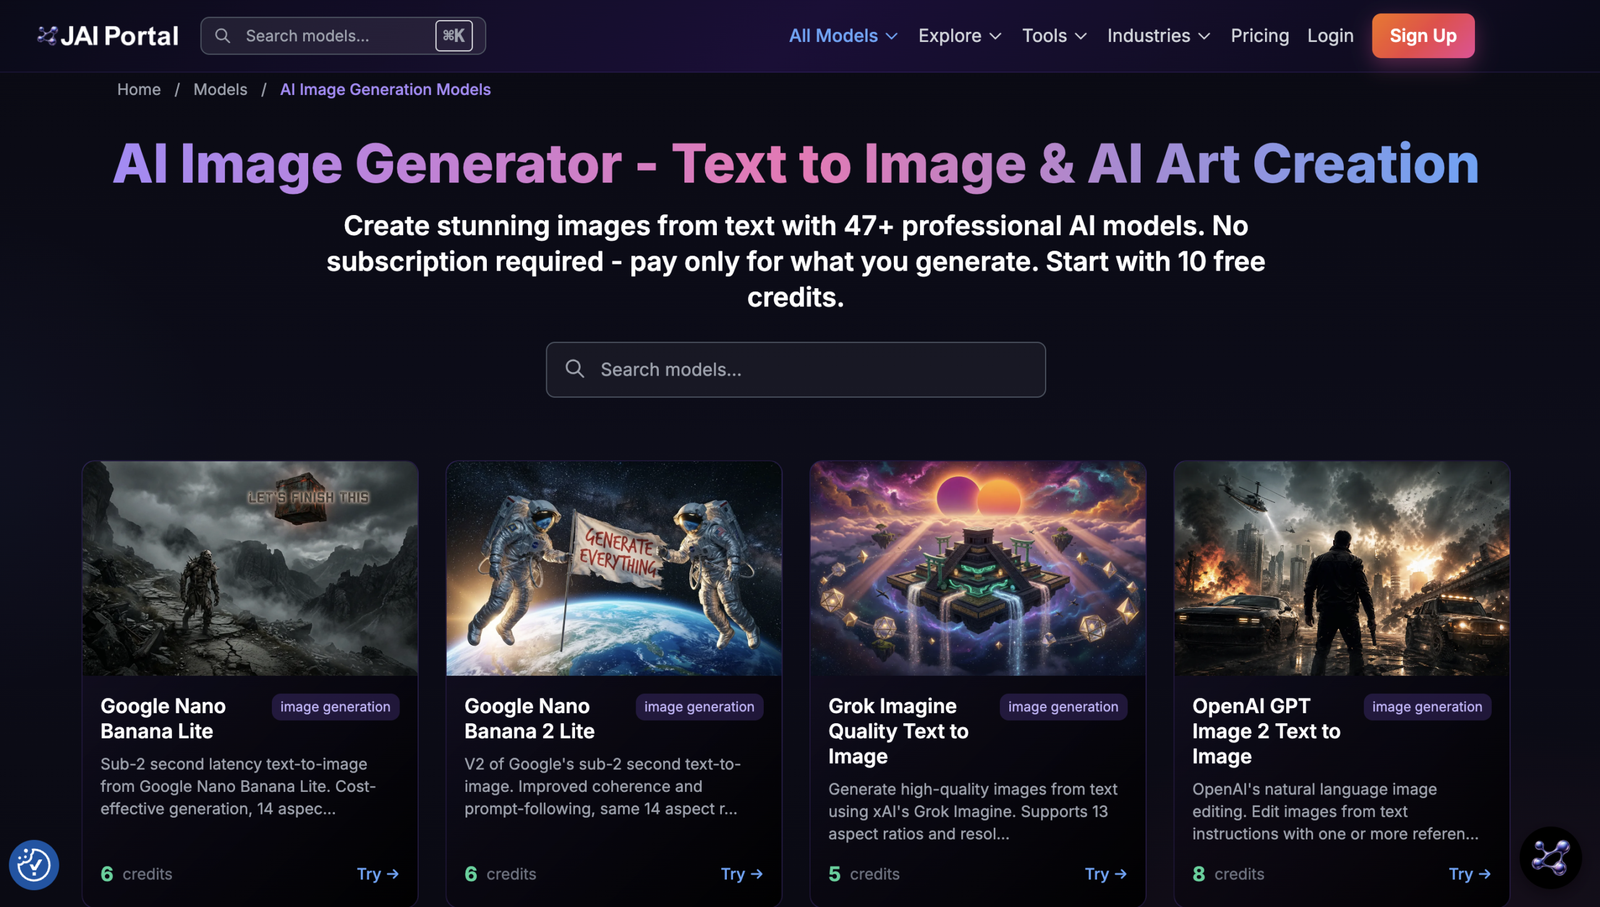Open Google Nano Banana Lite thumbnail
Screen dimensions: 1600x907
(250, 568)
